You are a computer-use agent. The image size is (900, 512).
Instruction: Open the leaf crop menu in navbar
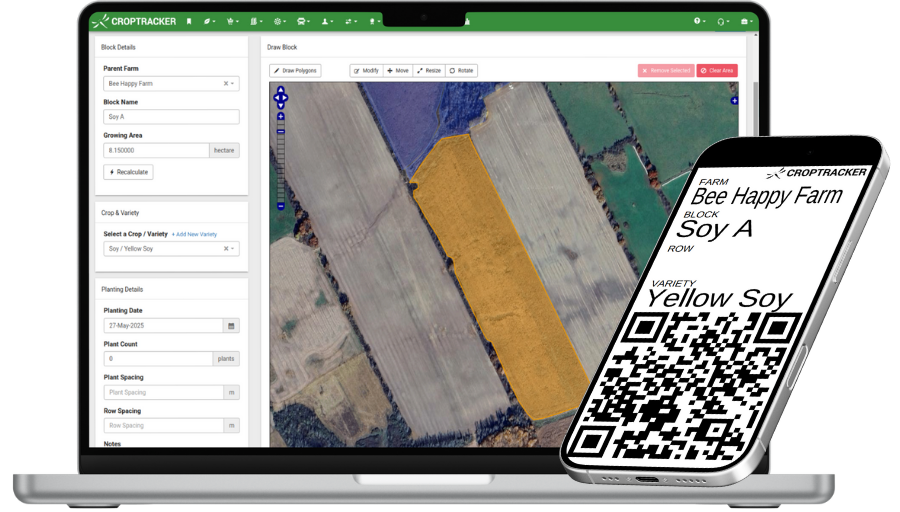pyautogui.click(x=209, y=21)
